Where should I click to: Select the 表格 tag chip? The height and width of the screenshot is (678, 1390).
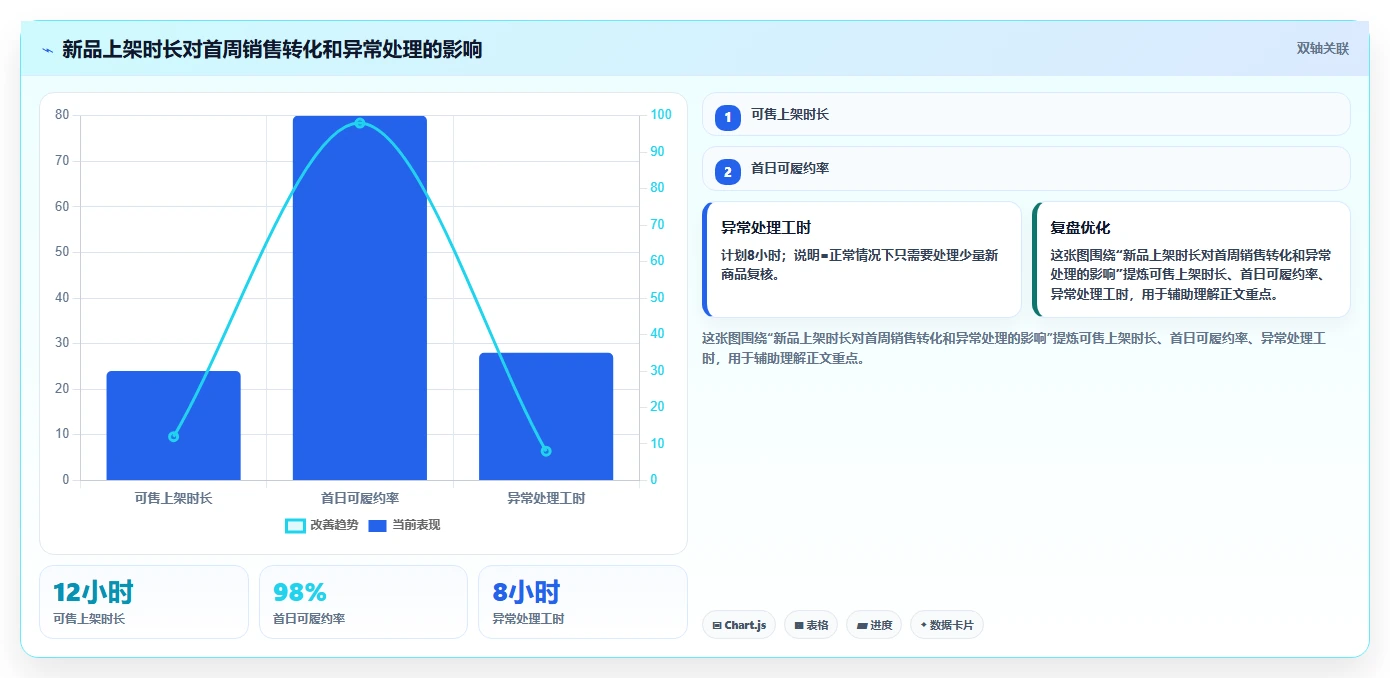pos(811,625)
